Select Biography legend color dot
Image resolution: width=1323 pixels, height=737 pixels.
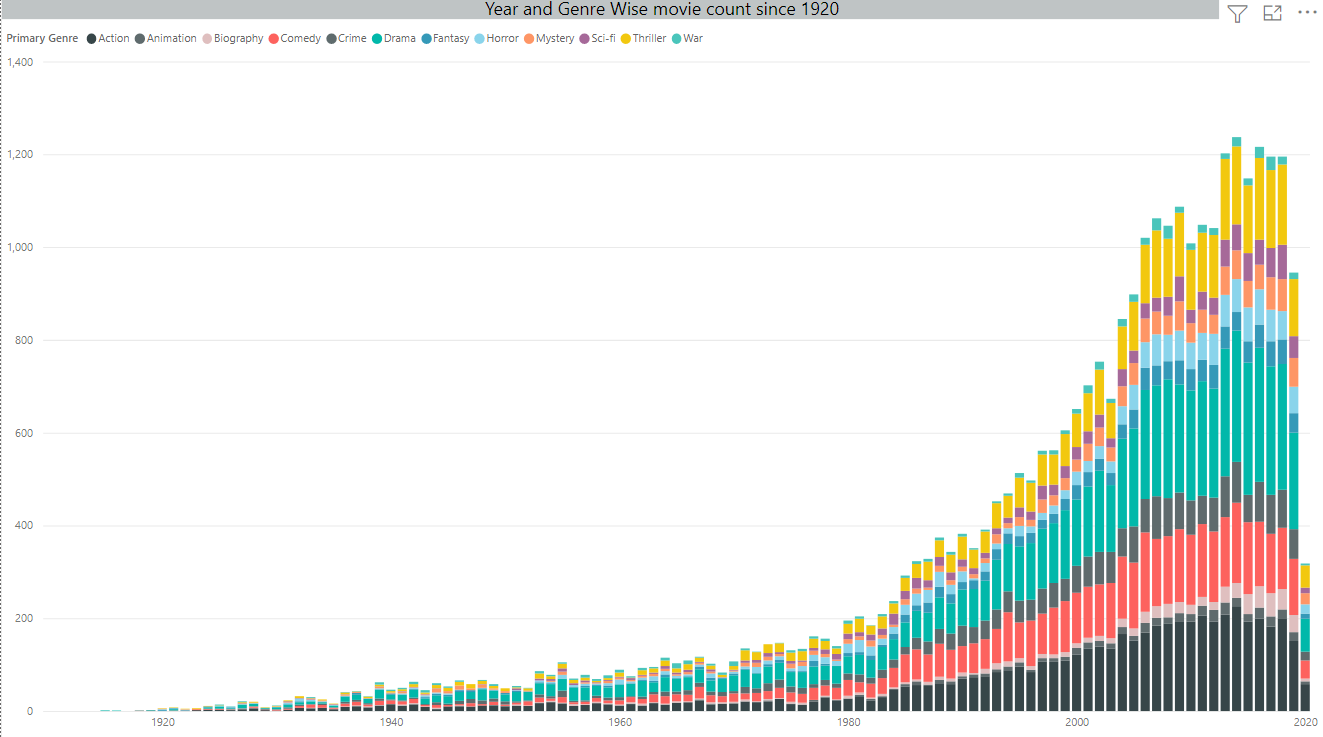pyautogui.click(x=208, y=38)
